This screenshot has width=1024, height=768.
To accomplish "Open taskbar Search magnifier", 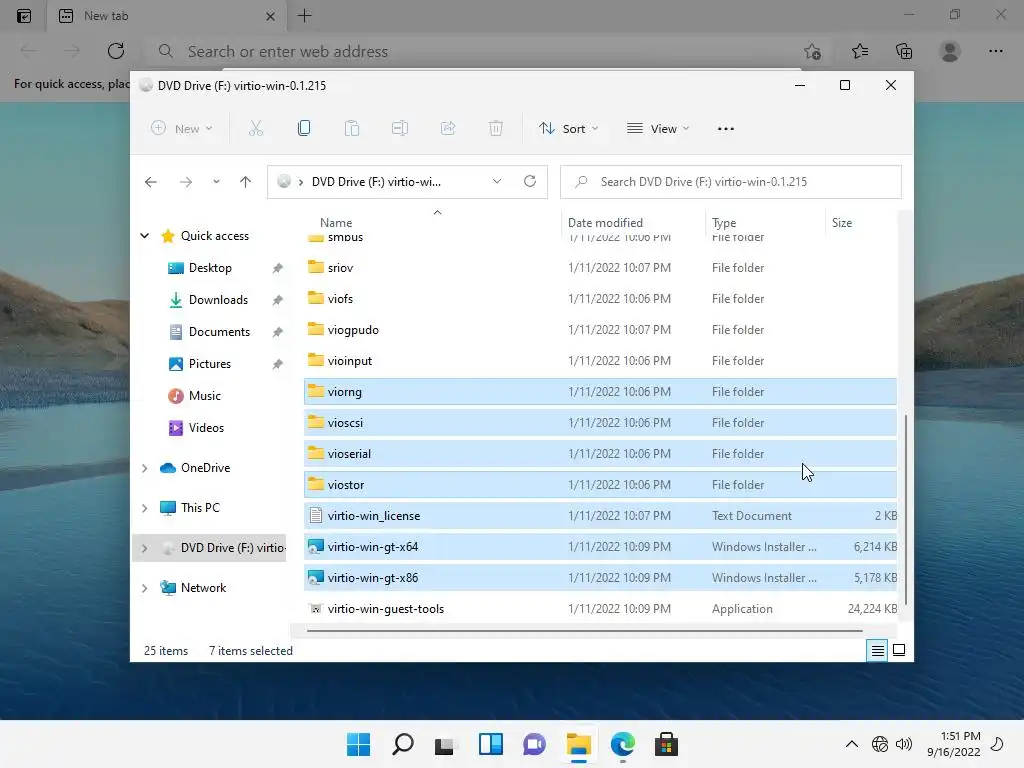I will click(x=402, y=744).
